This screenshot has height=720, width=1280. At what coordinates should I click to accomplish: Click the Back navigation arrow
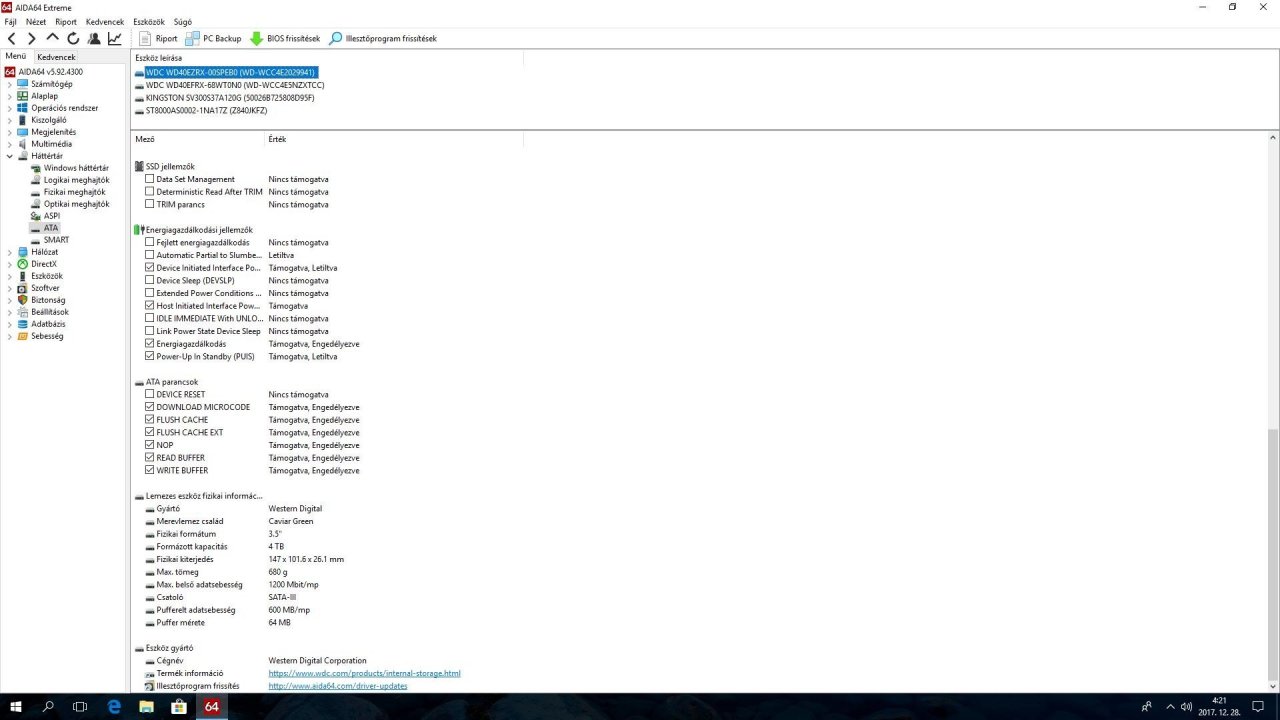[x=12, y=38]
